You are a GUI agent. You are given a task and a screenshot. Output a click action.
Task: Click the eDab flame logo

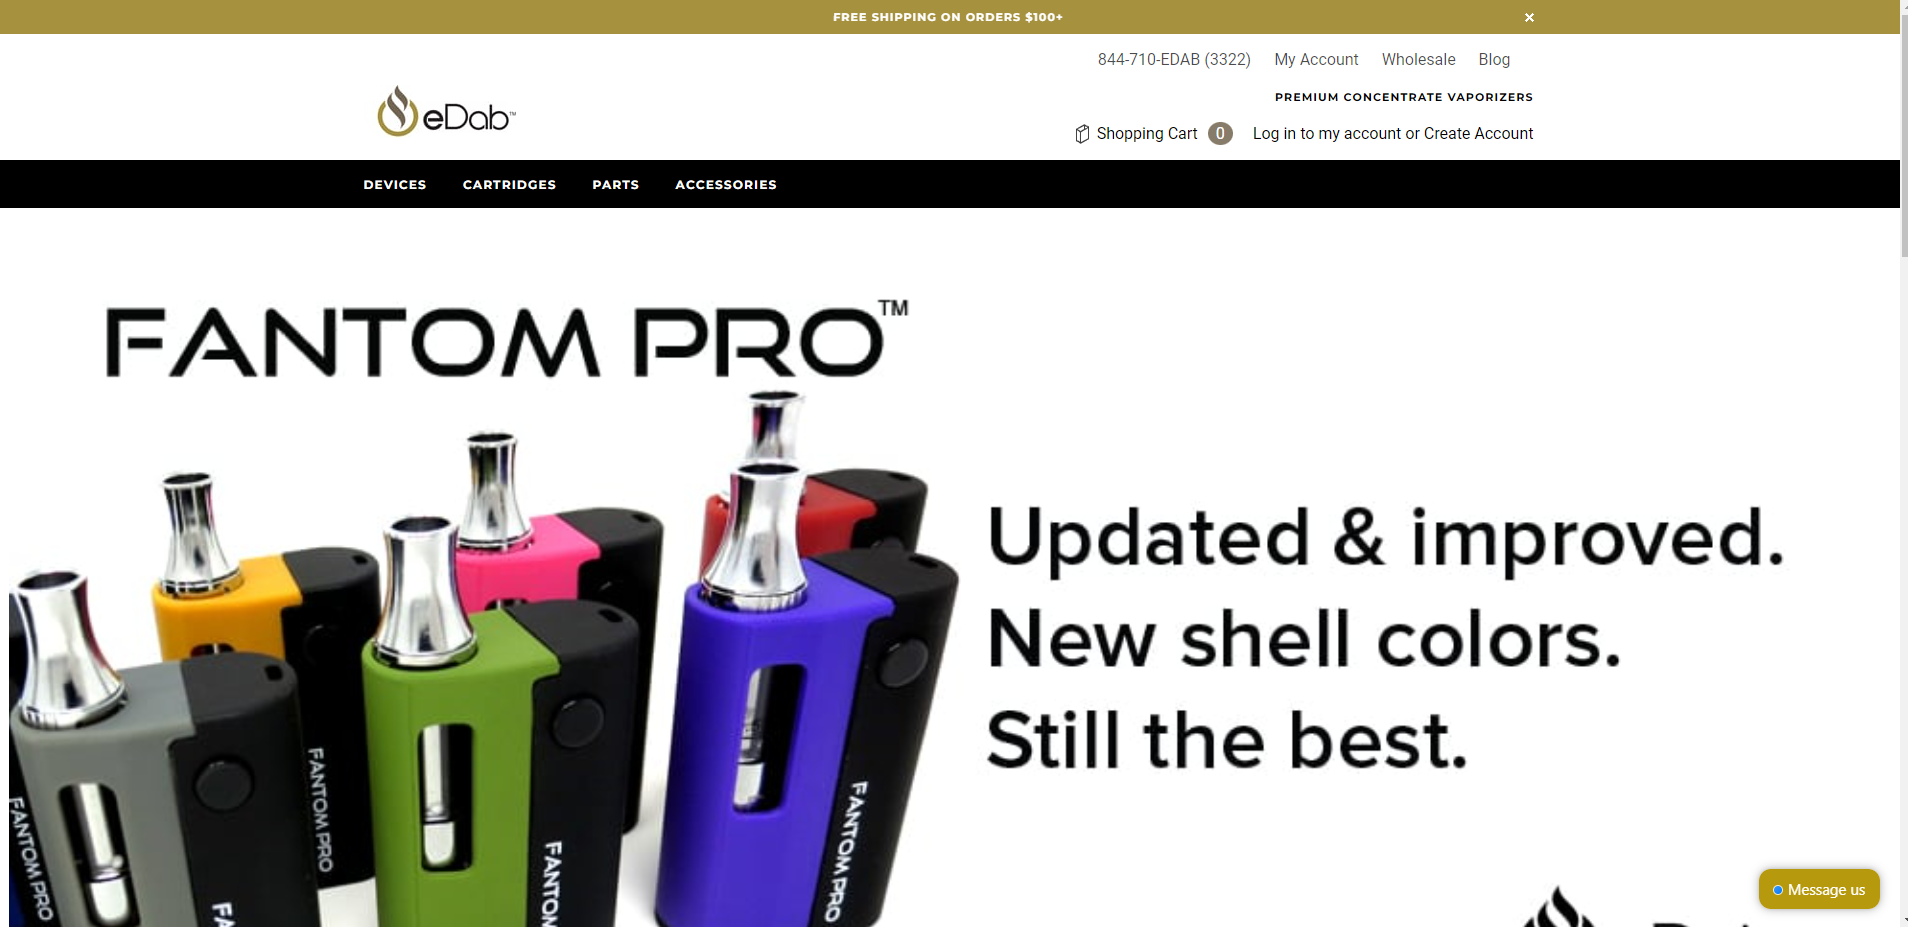446,111
